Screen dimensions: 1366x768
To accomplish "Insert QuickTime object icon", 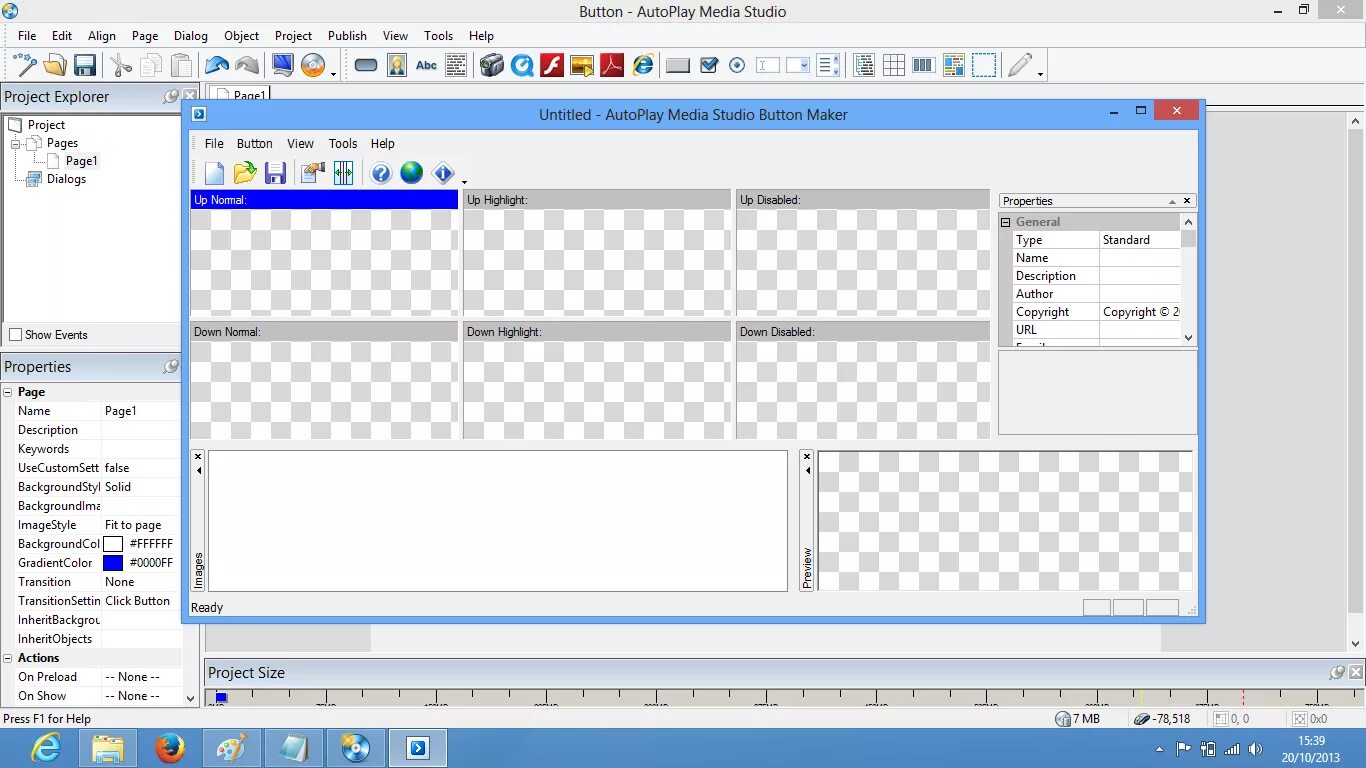I will pos(522,66).
